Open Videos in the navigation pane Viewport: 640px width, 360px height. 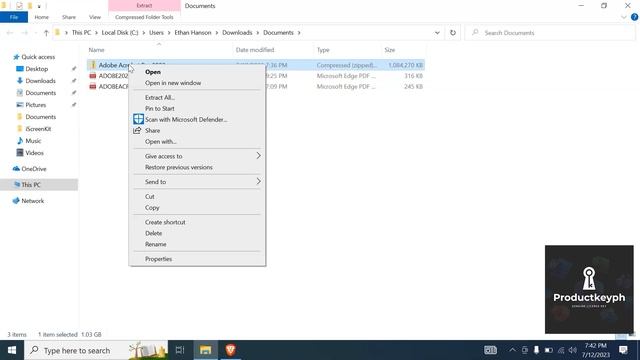(x=34, y=153)
